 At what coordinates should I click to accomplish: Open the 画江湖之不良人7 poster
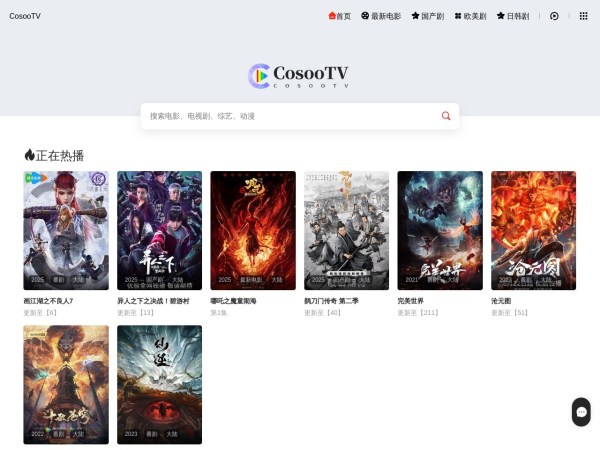[x=66, y=230]
